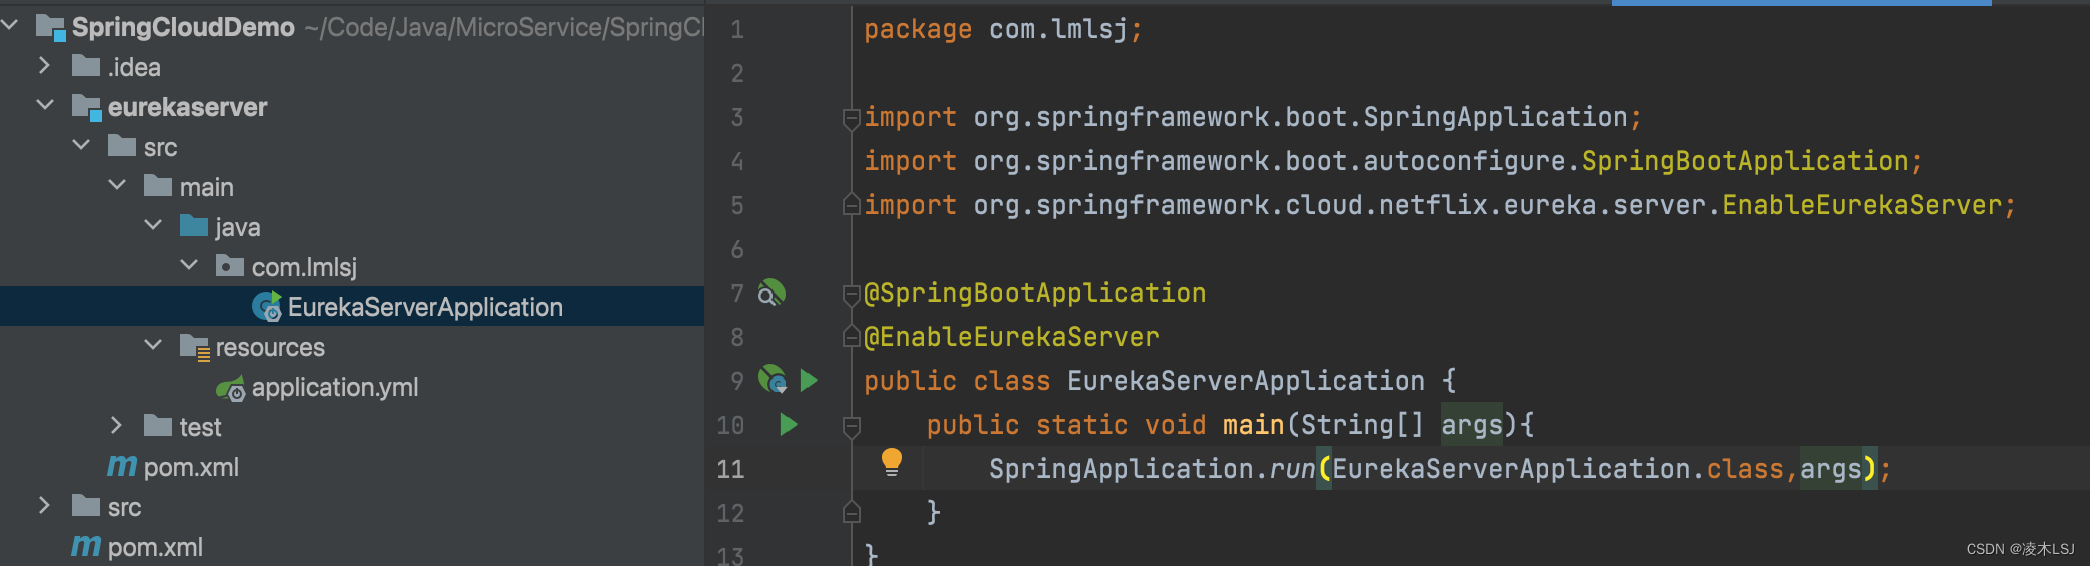This screenshot has height=566, width=2090.
Task: Click the fold end marker on line 12
Action: 852,512
